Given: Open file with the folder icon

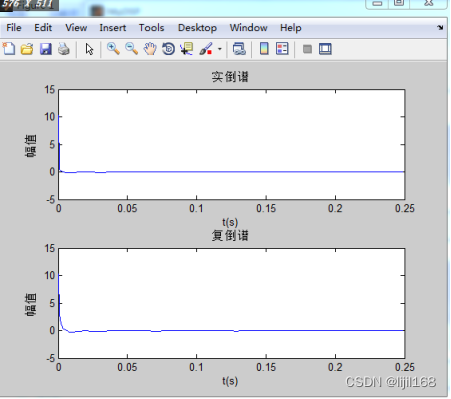Looking at the screenshot, I should (27, 49).
